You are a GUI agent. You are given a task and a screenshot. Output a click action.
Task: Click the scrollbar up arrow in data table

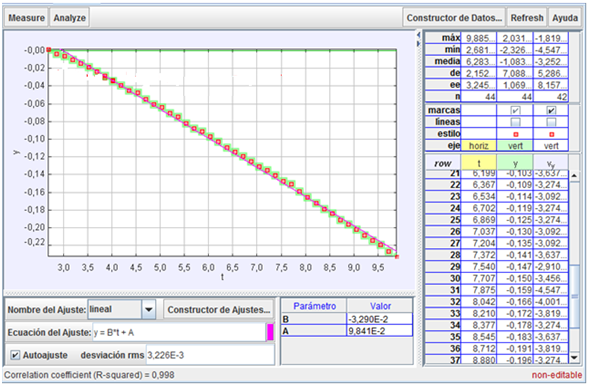pyautogui.click(x=574, y=176)
